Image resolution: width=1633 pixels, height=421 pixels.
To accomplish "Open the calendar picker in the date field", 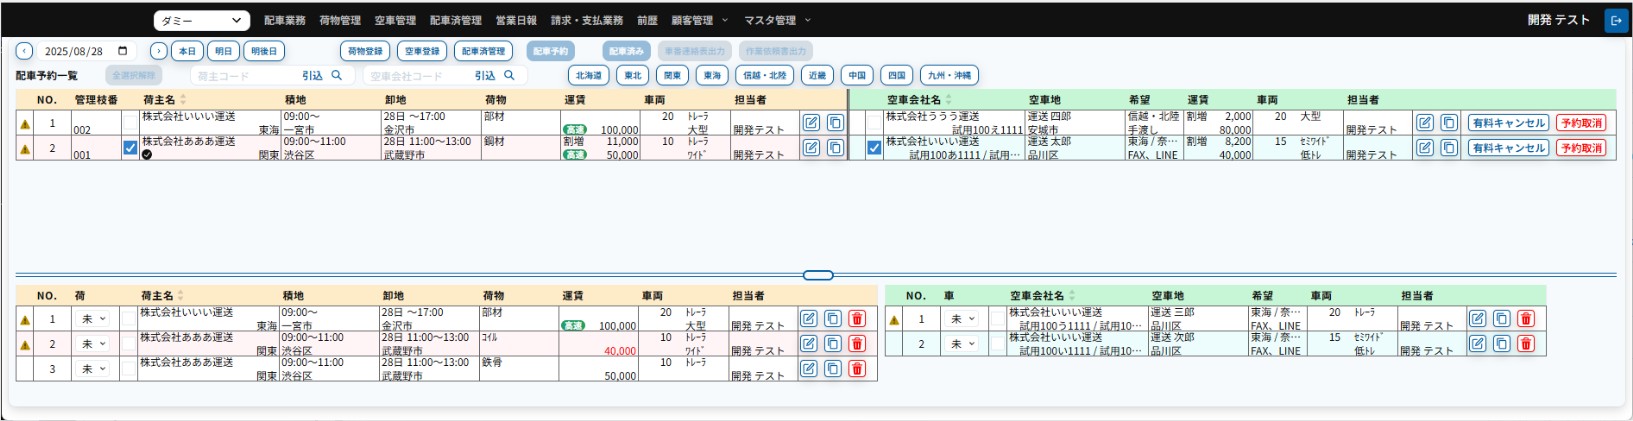I will tap(123, 51).
